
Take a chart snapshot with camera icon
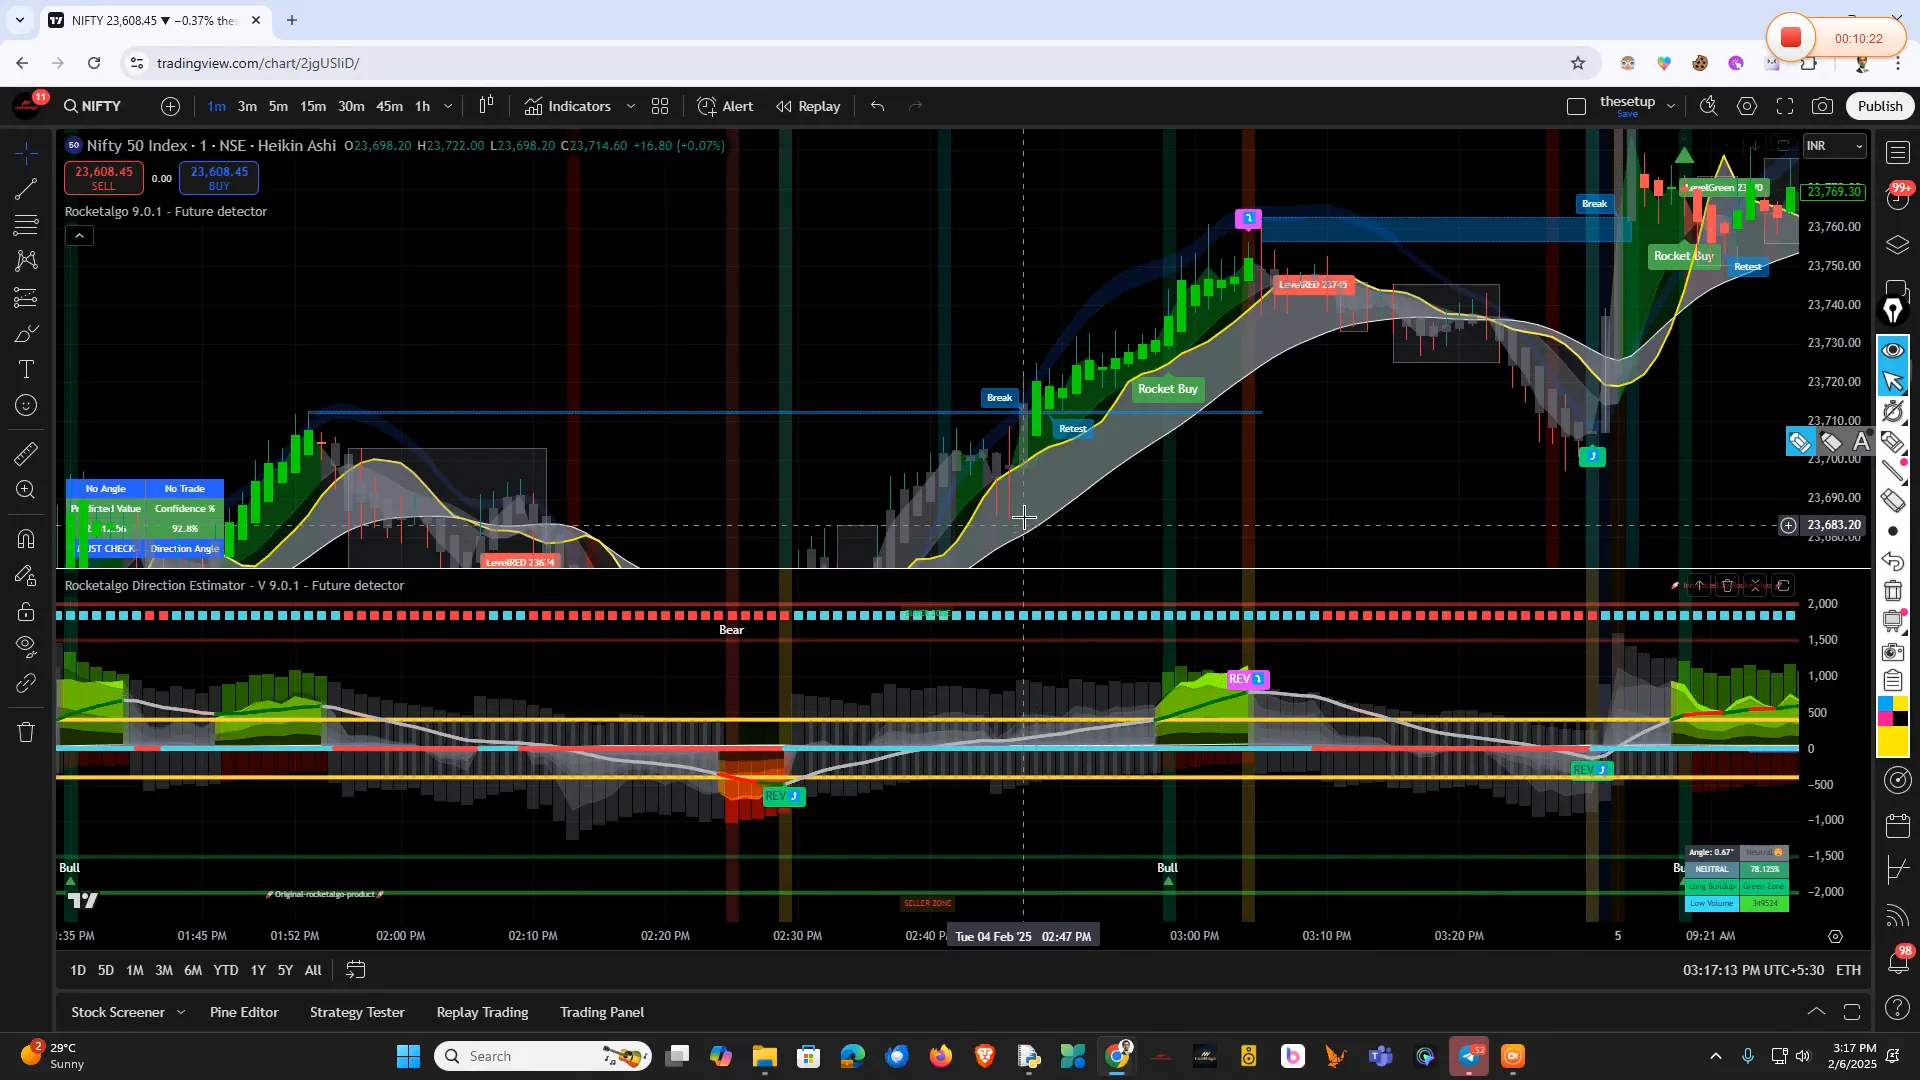click(1823, 107)
